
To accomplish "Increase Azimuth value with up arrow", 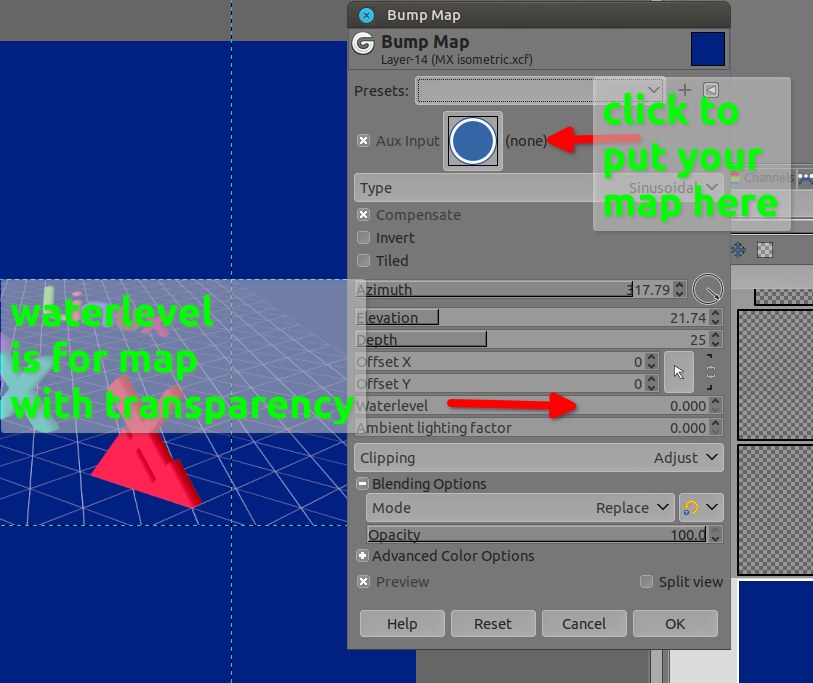I will (680, 285).
